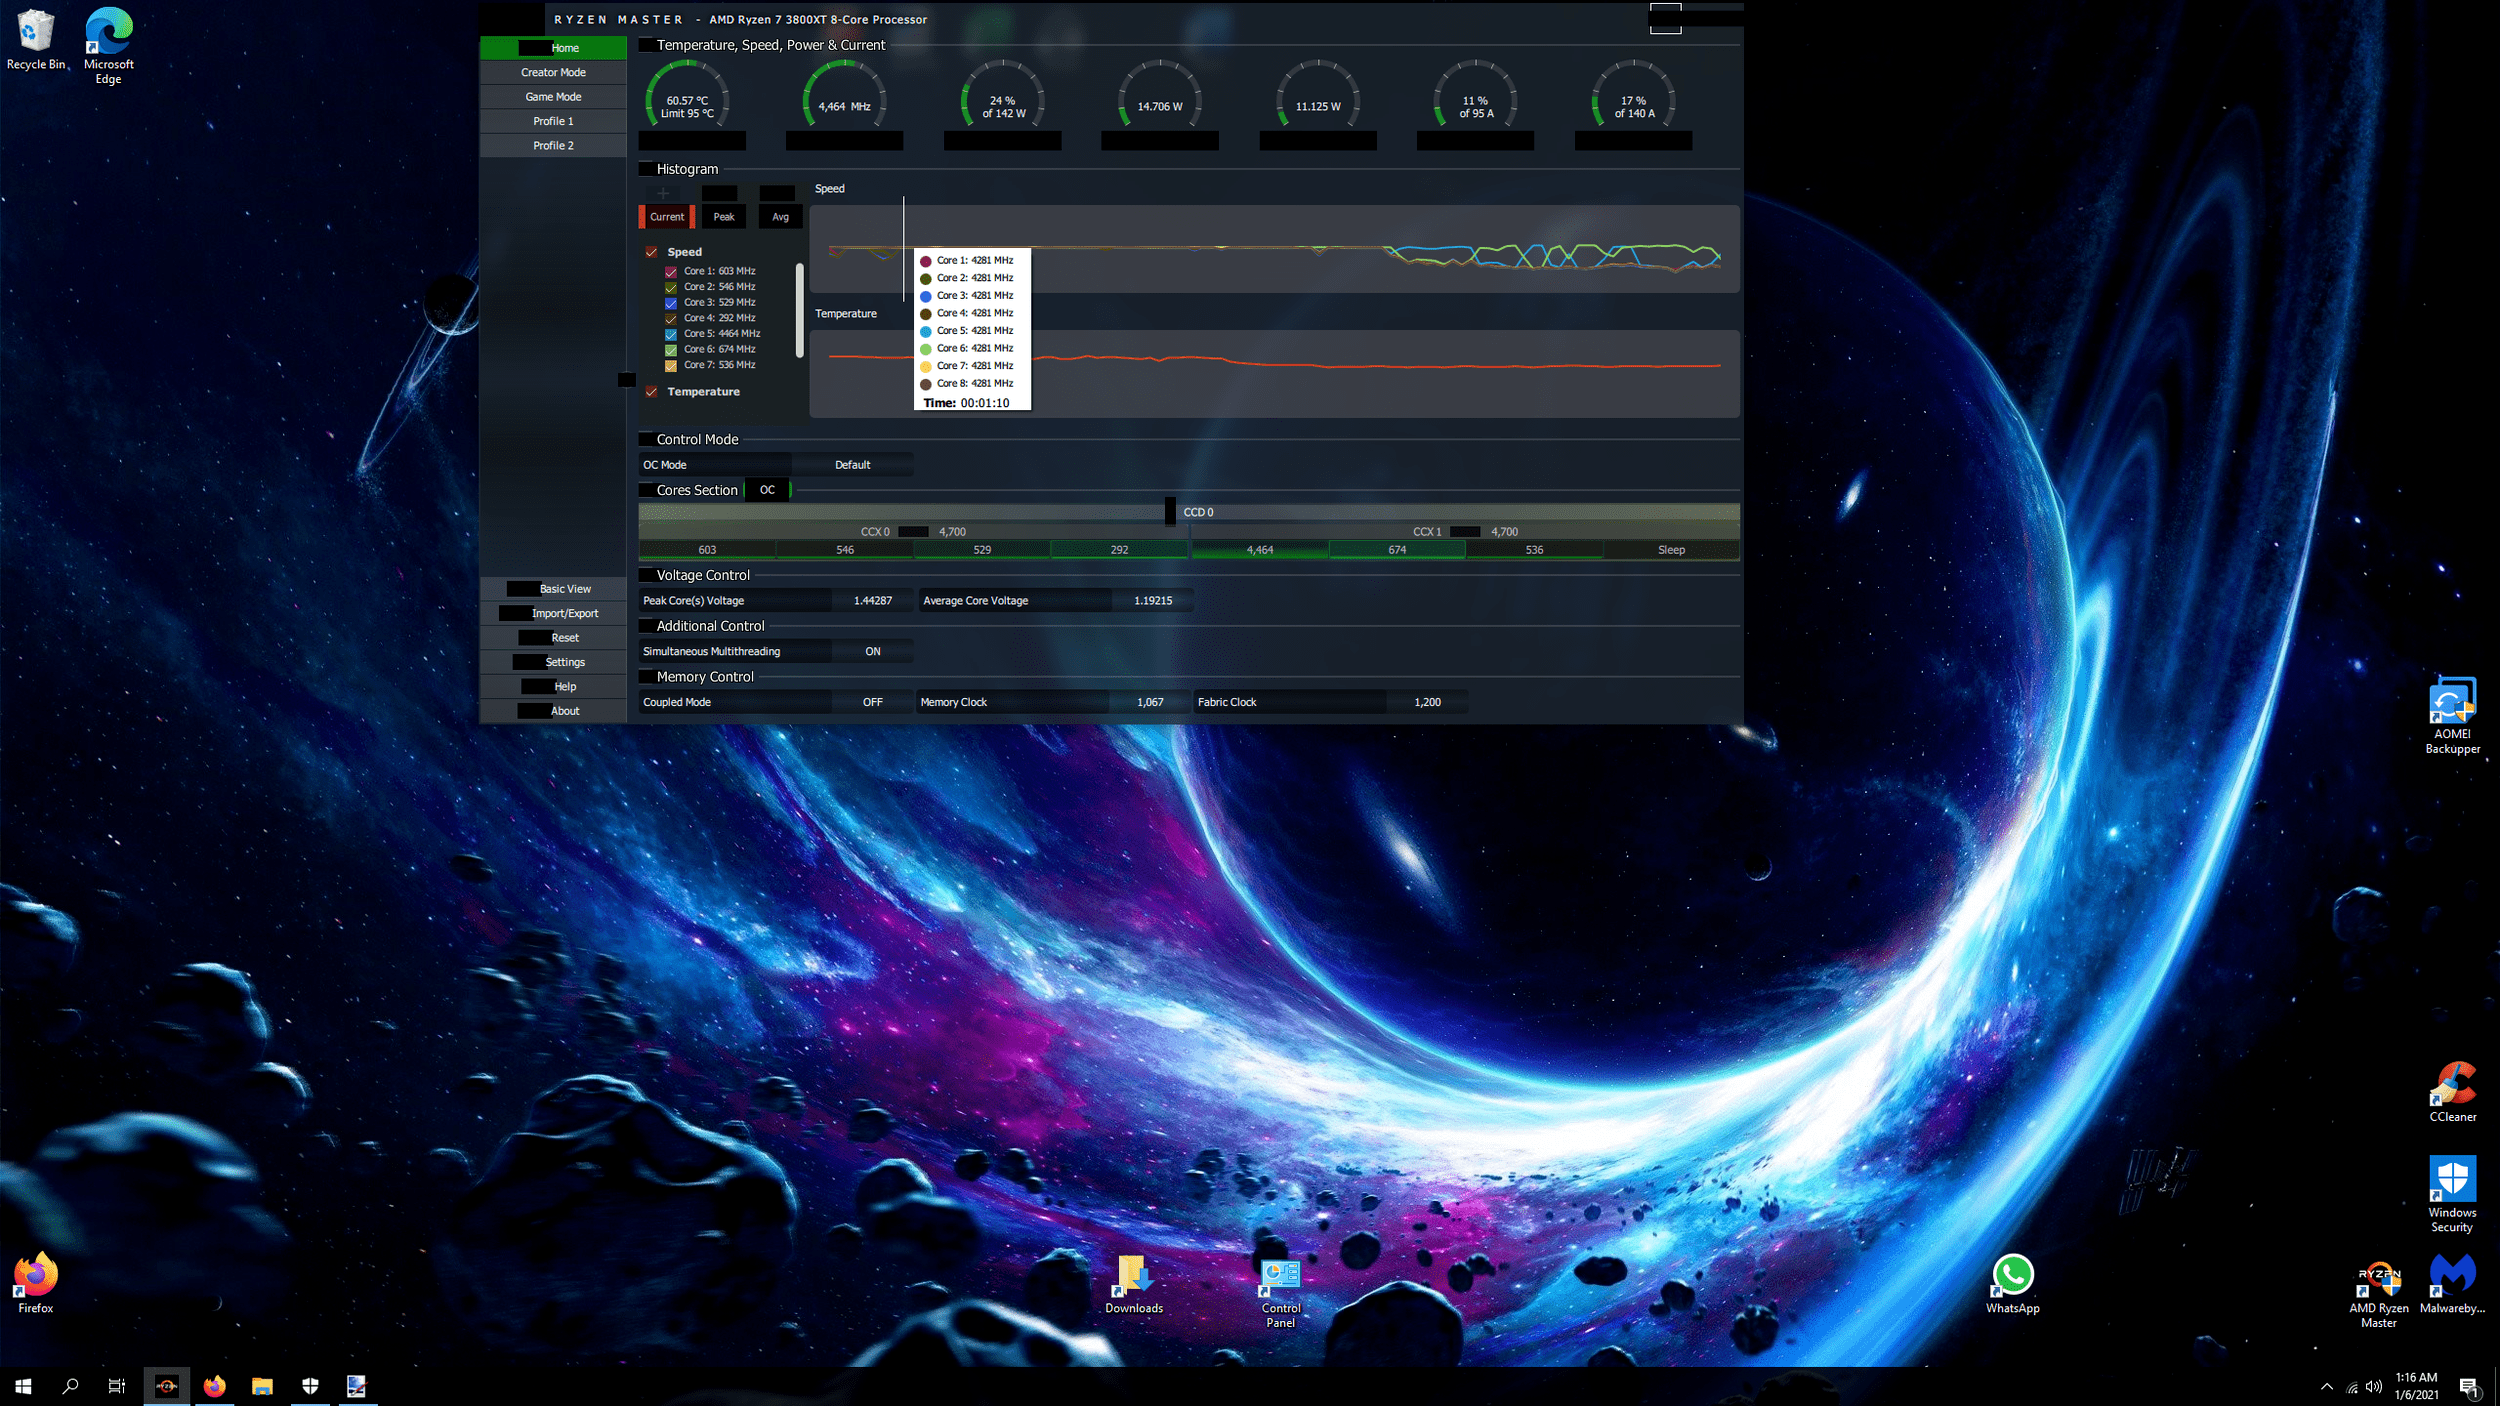Select the Home tab in the sidebar
The height and width of the screenshot is (1406, 2500).
tap(553, 48)
